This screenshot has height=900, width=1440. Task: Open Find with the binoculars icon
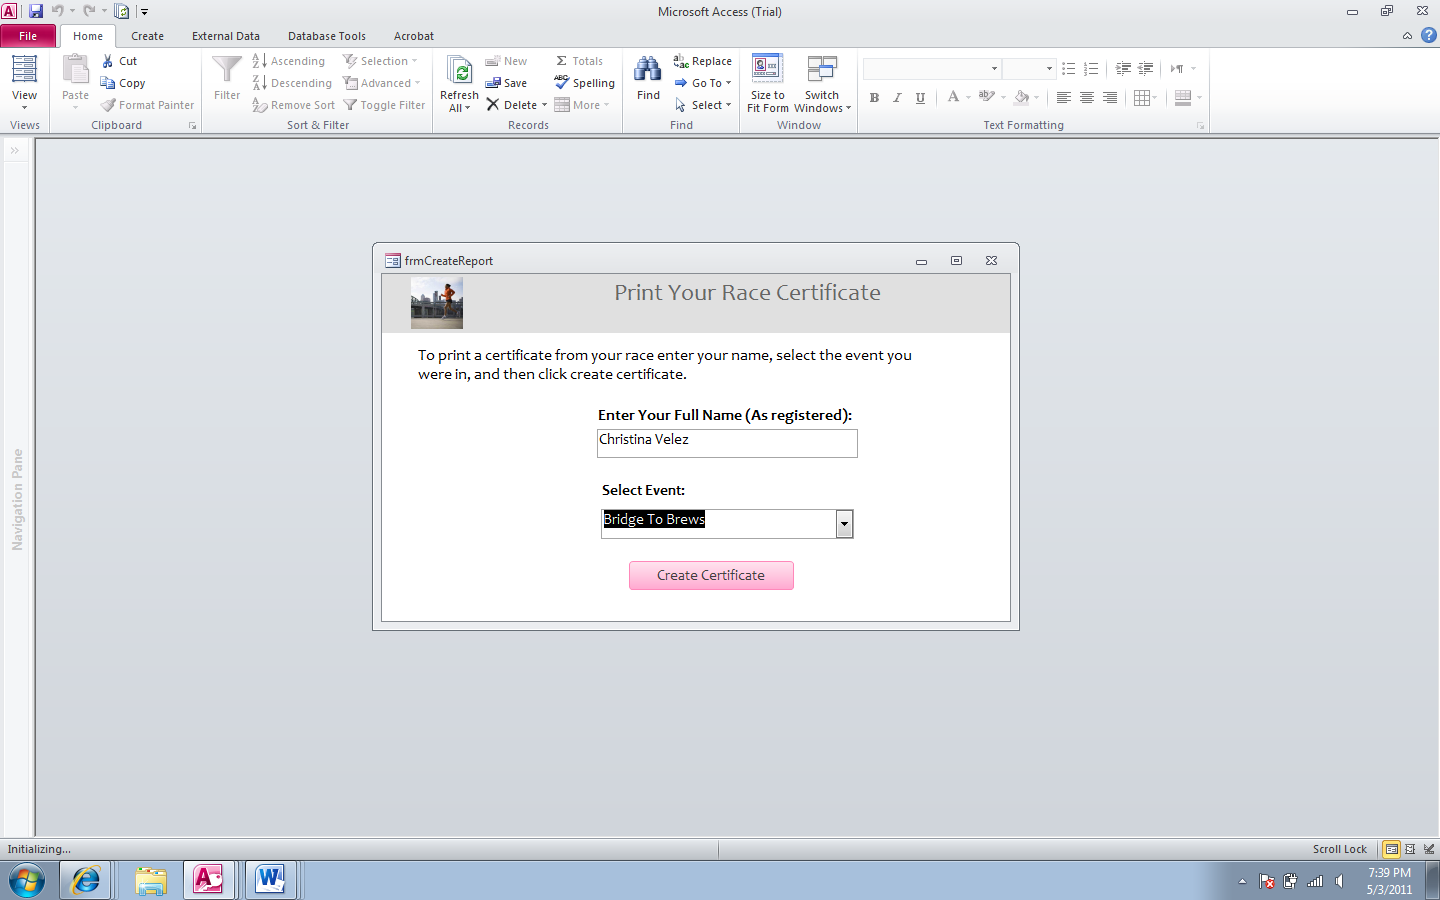point(647,75)
